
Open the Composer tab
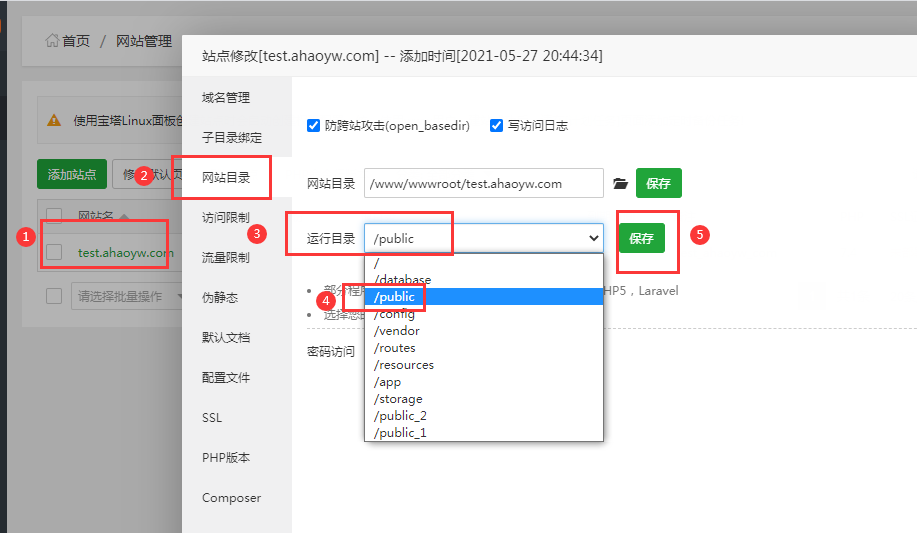coord(231,498)
